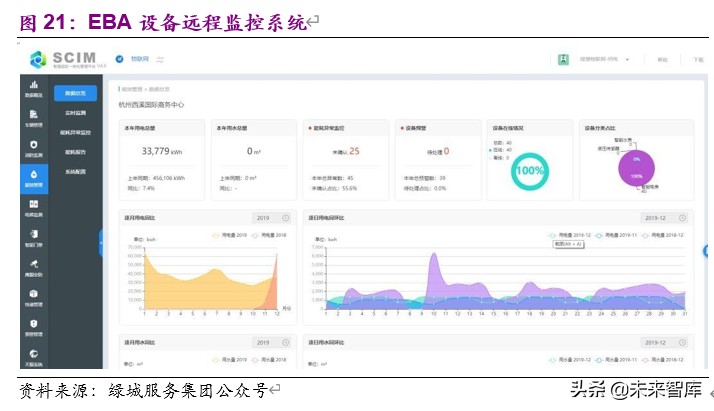
Task: Open the 2019-12 selector for daily water chart
Action: tap(664, 342)
